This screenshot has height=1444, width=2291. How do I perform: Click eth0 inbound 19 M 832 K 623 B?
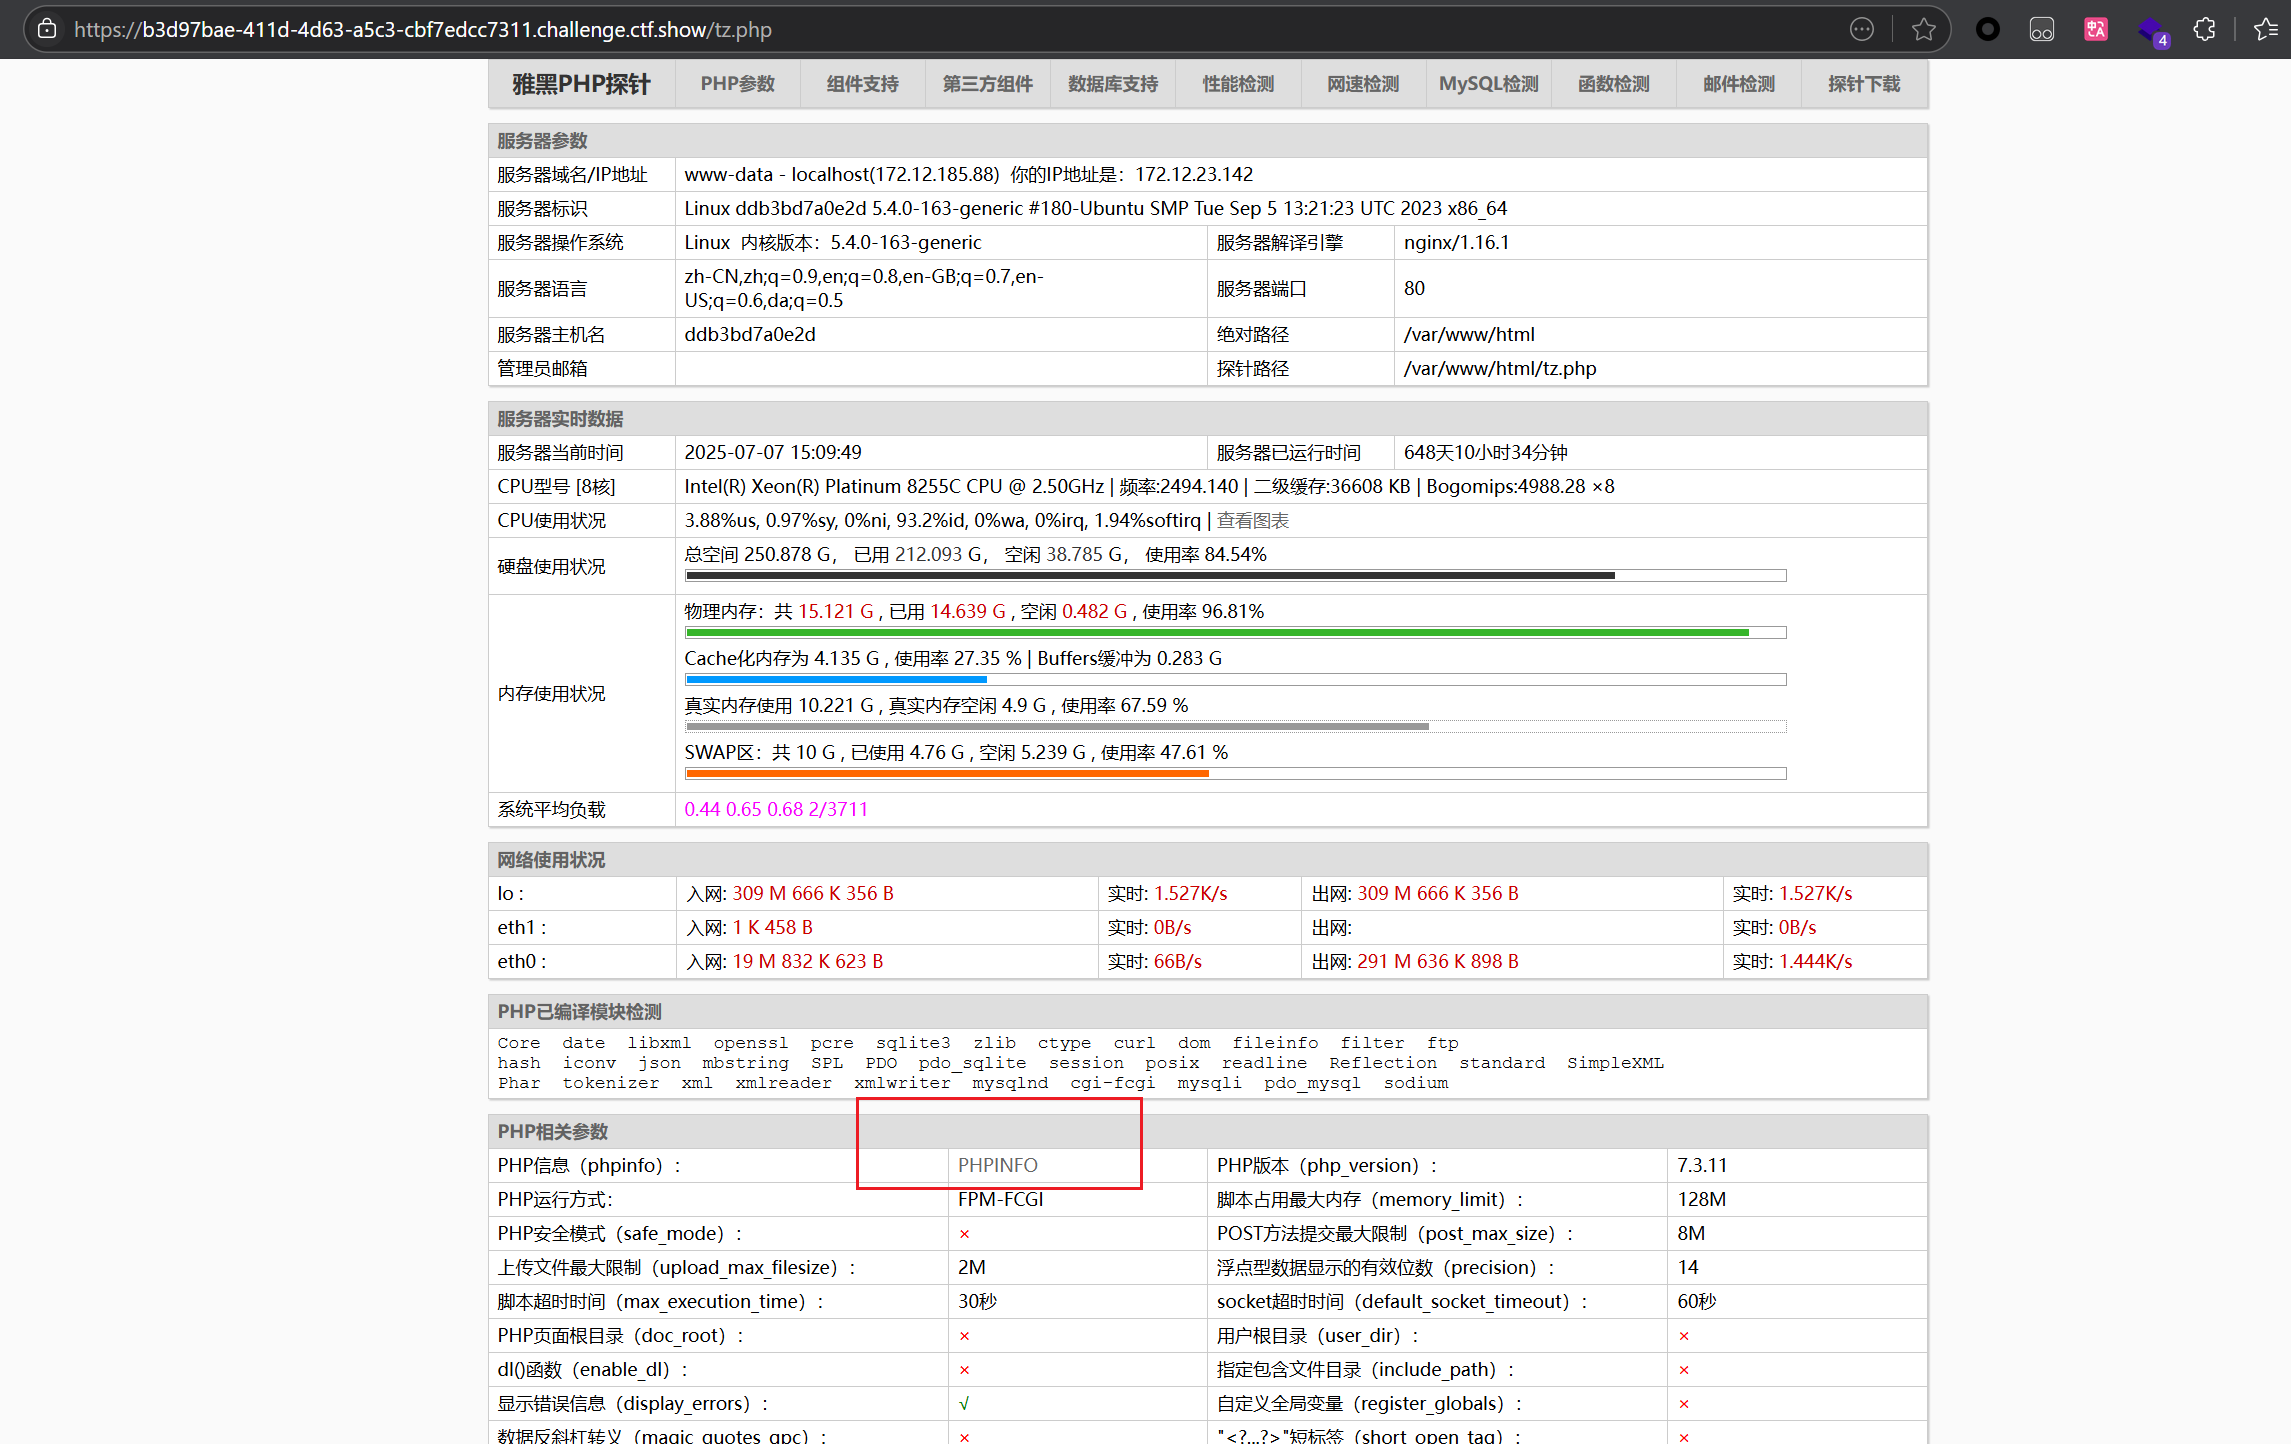click(x=807, y=961)
